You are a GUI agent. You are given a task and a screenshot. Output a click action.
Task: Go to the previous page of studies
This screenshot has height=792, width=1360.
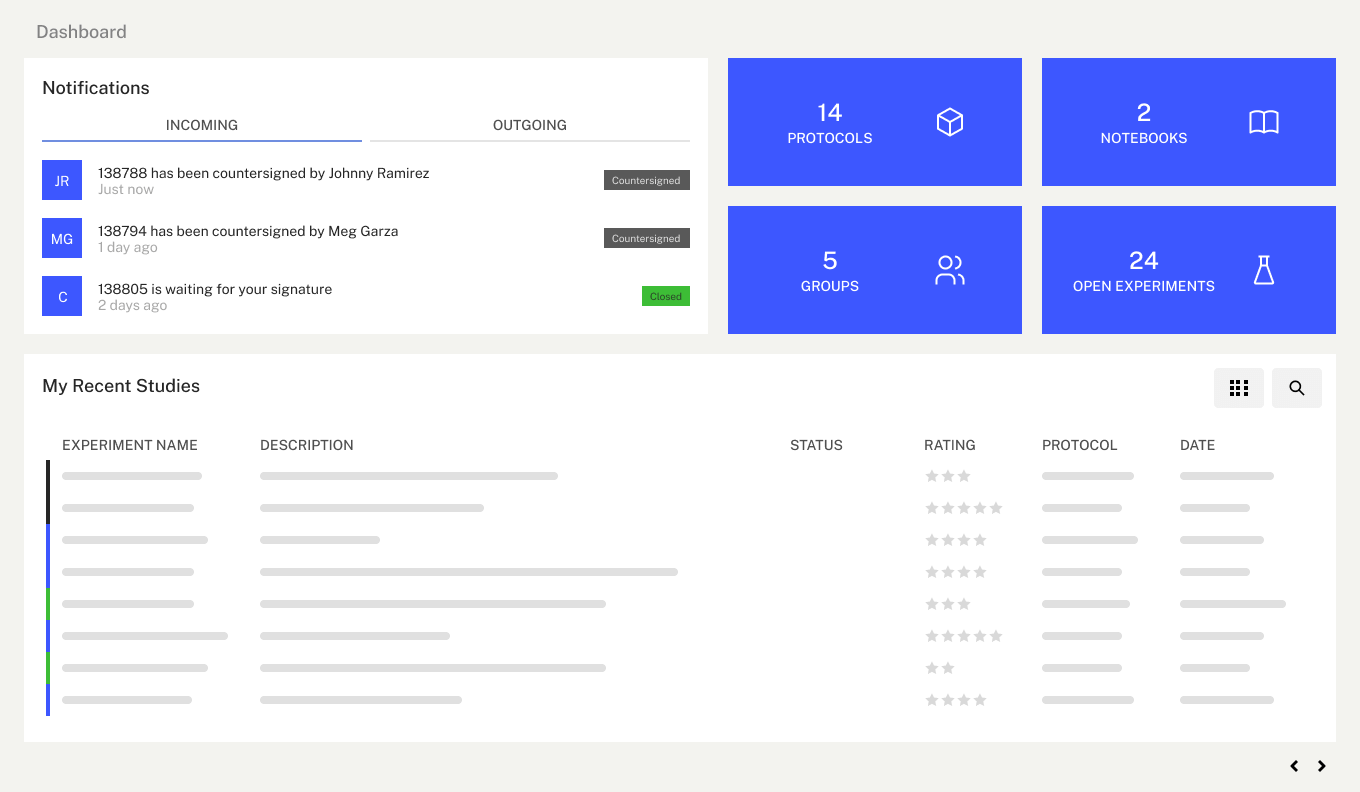click(1294, 766)
